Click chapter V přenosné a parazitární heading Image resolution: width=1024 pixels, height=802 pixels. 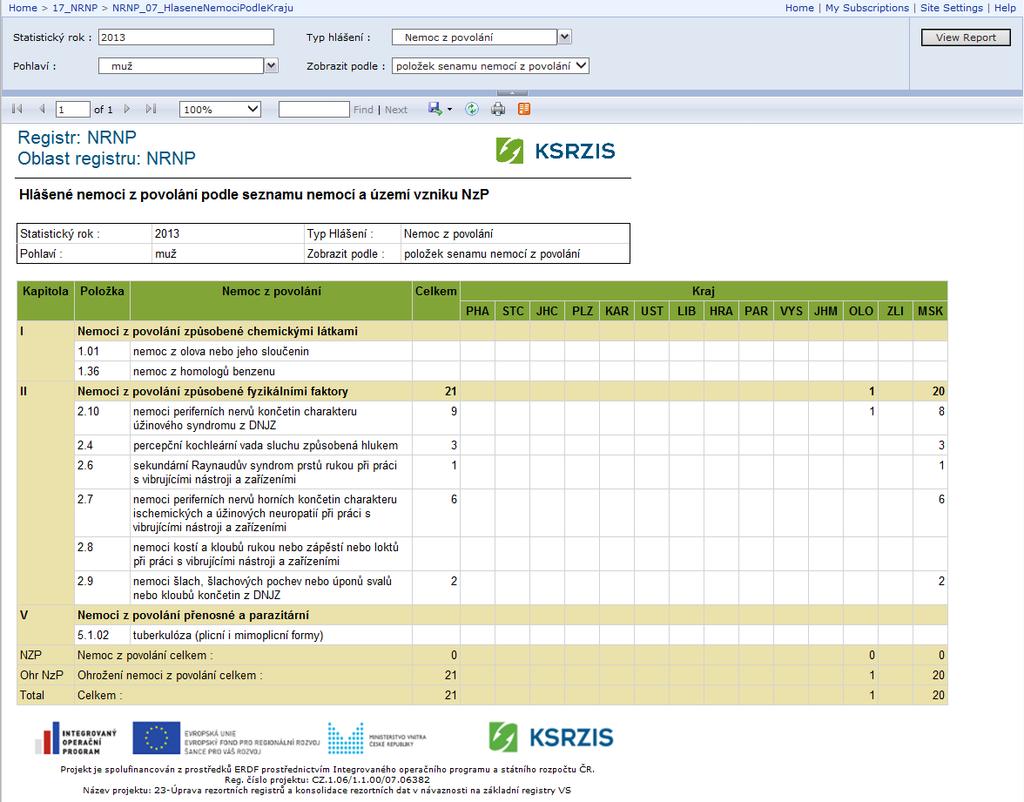(x=193, y=615)
